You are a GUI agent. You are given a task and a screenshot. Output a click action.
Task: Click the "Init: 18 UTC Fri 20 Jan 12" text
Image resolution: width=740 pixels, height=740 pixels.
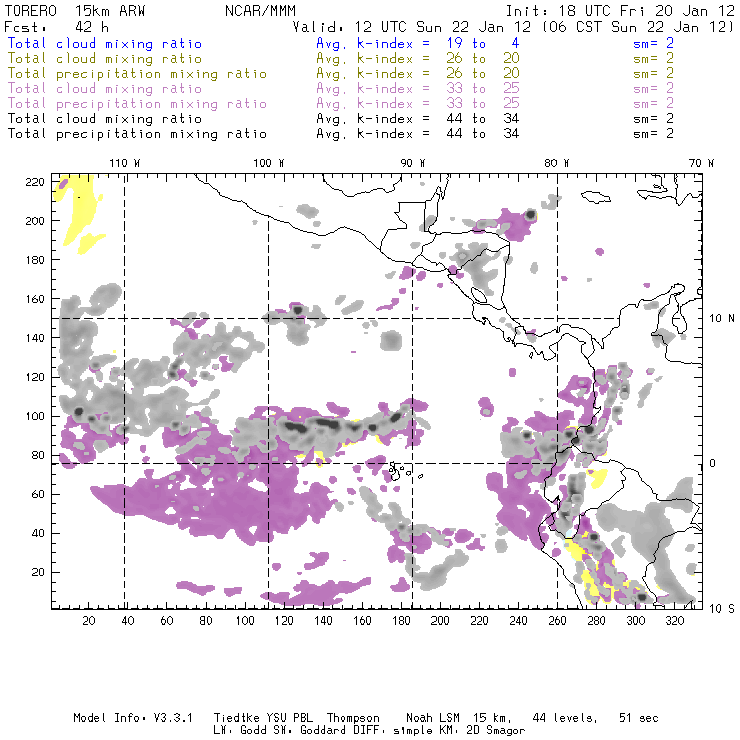[620, 11]
